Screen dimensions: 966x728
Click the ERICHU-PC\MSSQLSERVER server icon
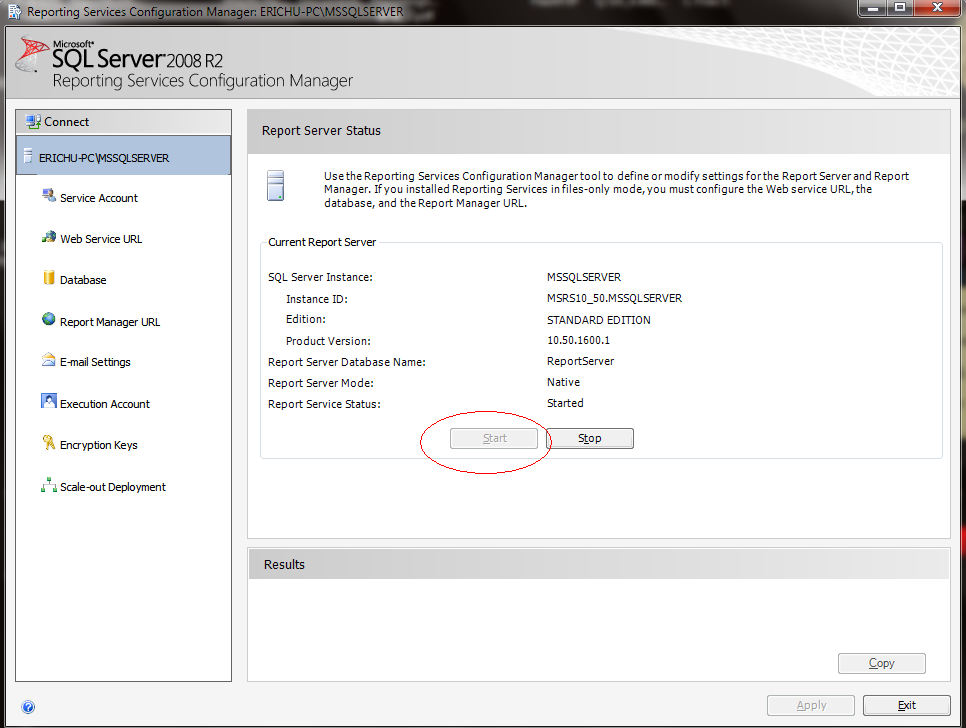click(28, 156)
